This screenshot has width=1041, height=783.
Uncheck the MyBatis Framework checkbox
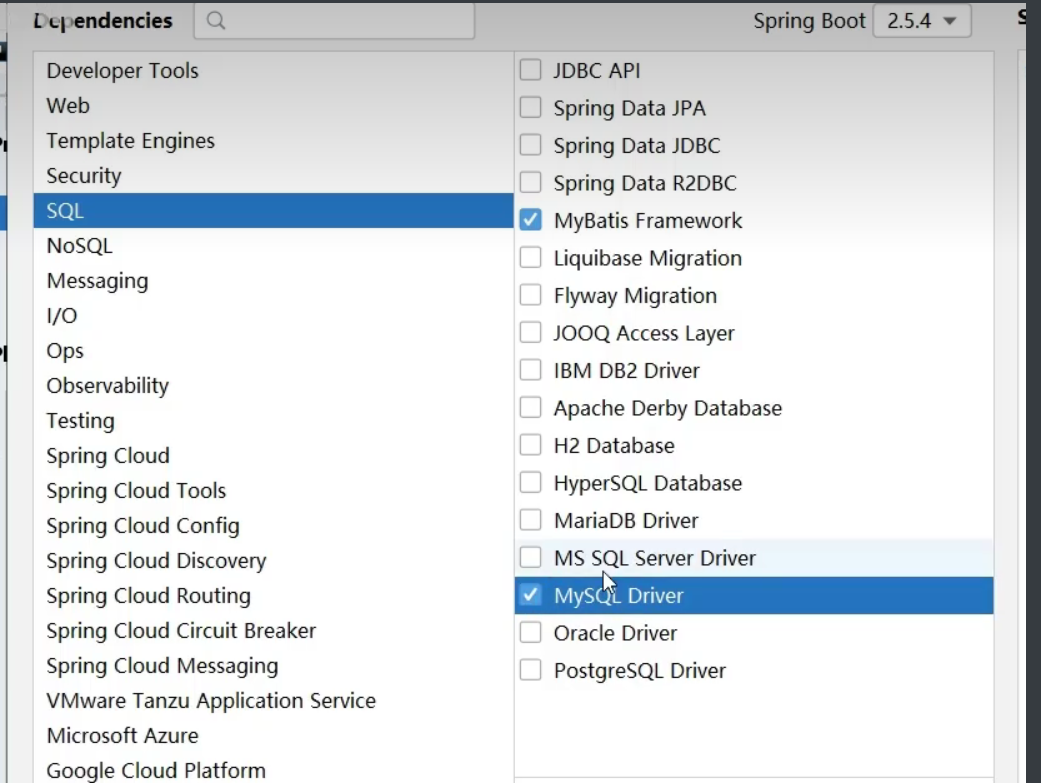click(x=530, y=221)
